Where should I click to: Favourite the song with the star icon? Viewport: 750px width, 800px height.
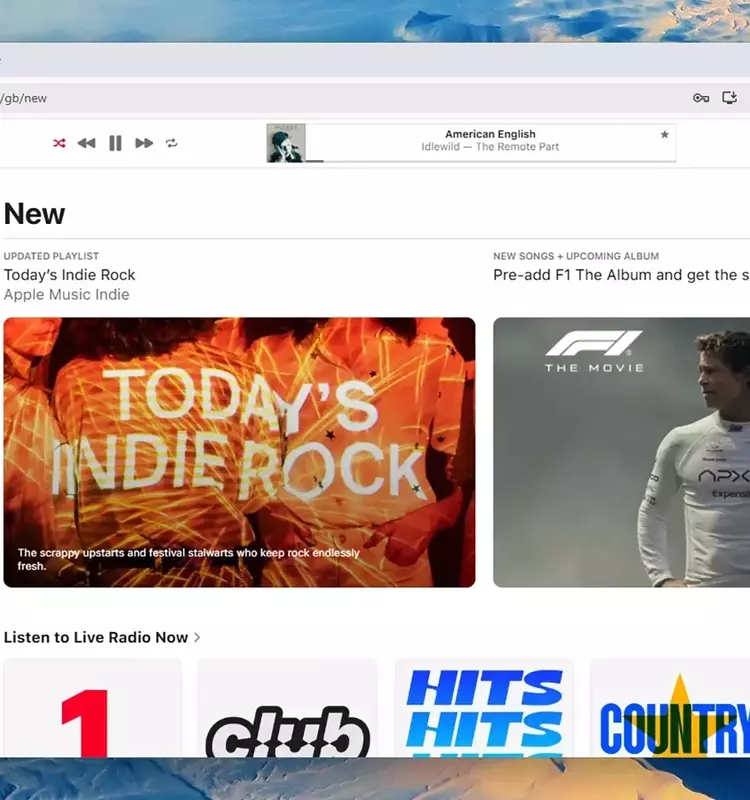click(664, 135)
